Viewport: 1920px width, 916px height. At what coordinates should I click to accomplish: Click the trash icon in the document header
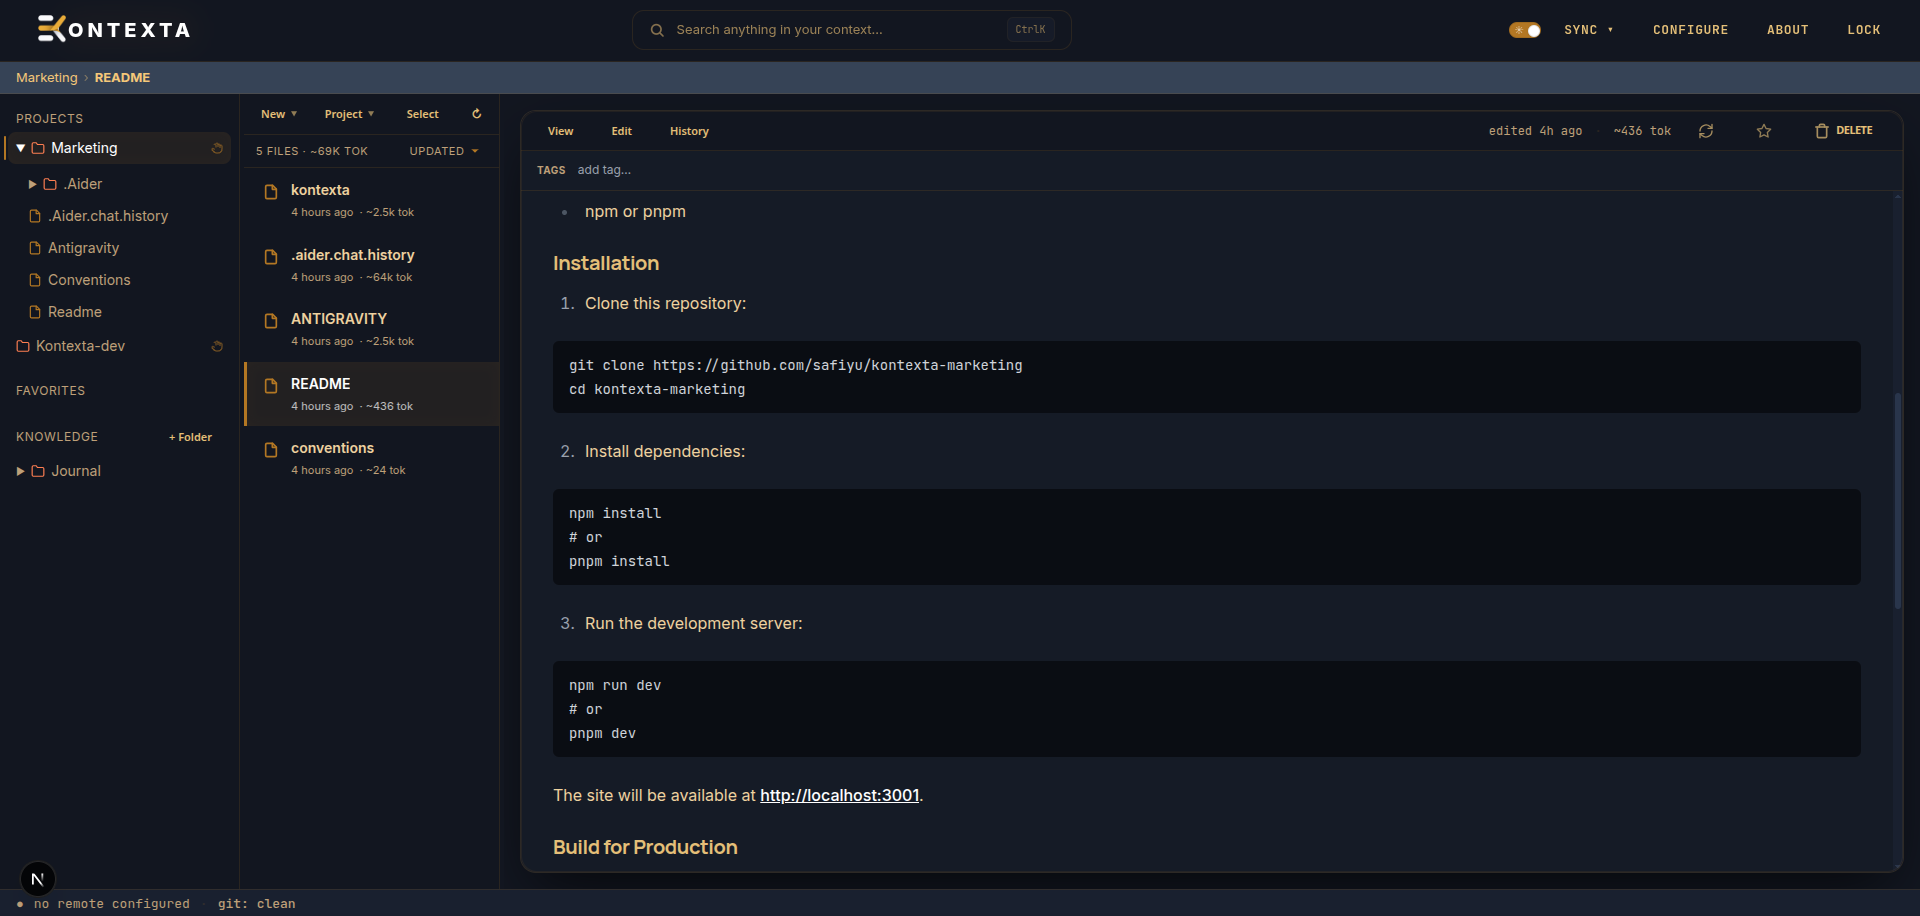coord(1822,131)
